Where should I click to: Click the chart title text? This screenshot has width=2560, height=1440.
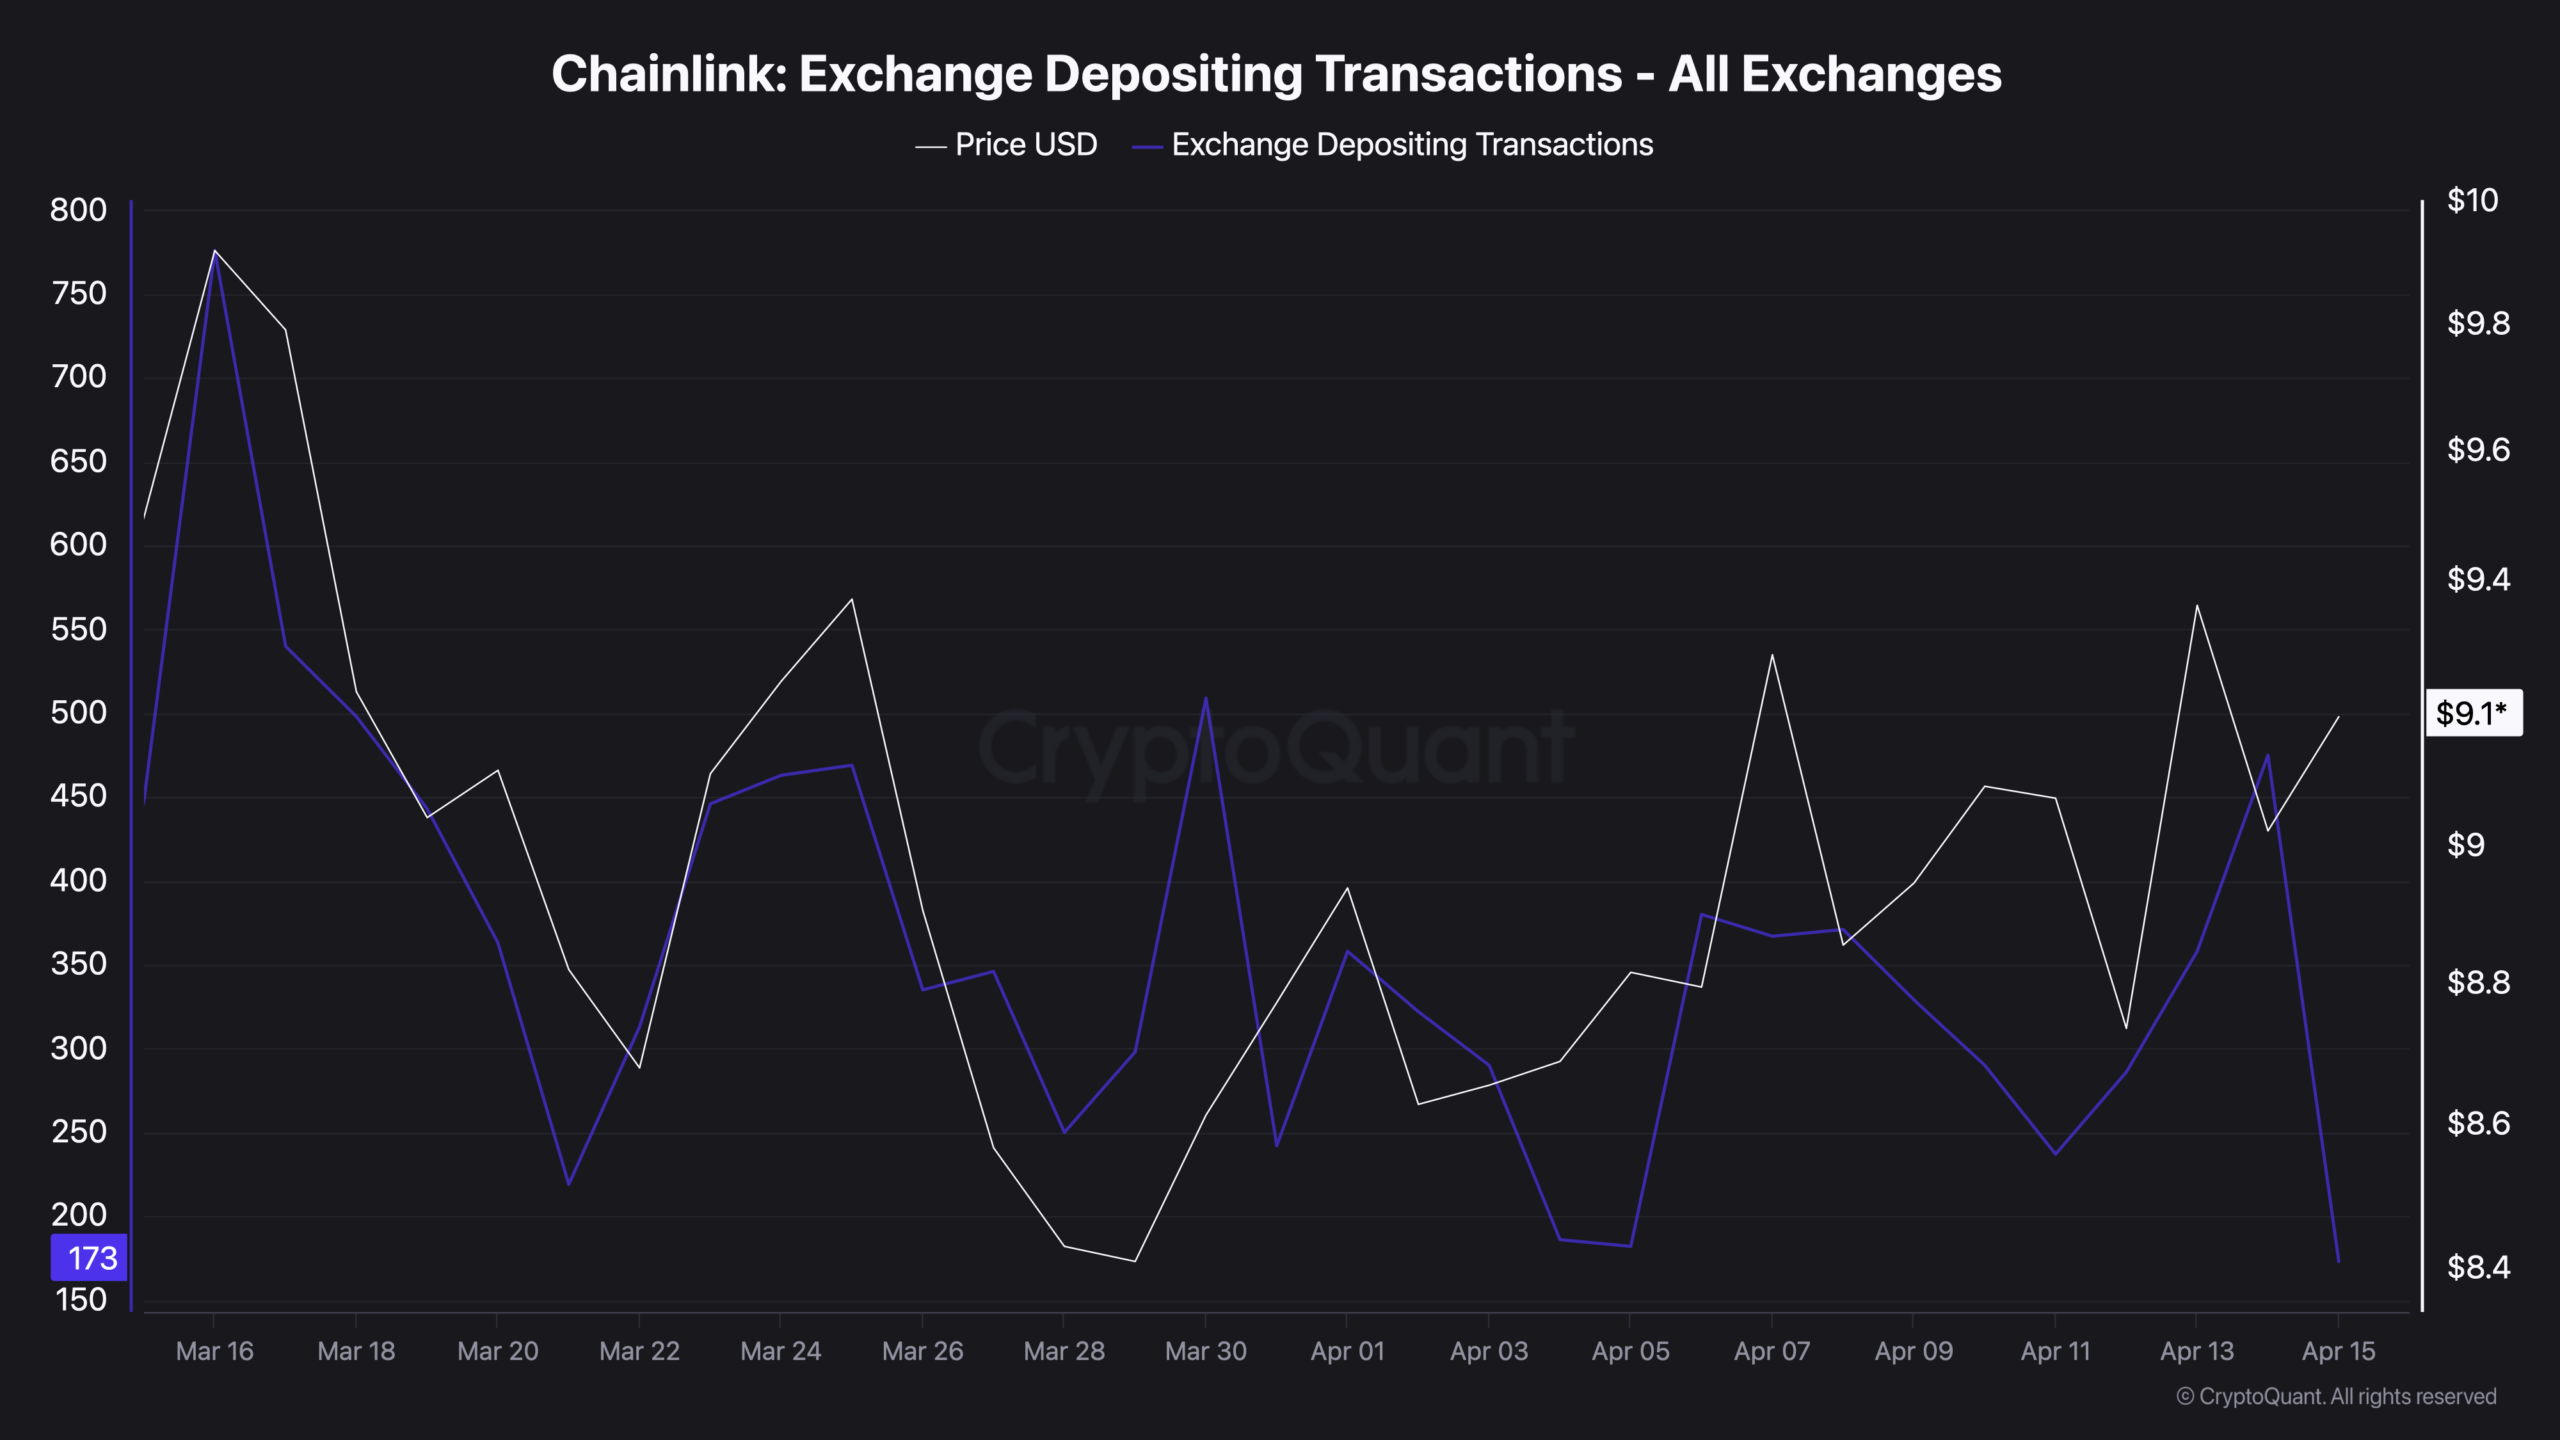click(1276, 74)
